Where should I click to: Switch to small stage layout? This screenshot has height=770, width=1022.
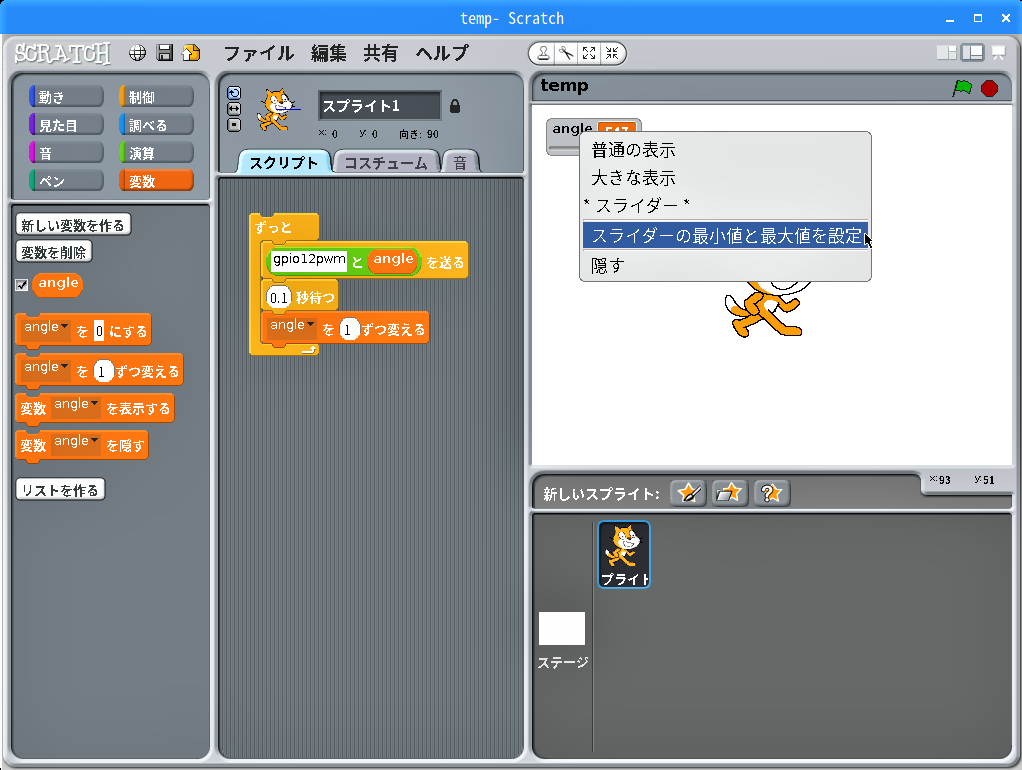point(946,53)
